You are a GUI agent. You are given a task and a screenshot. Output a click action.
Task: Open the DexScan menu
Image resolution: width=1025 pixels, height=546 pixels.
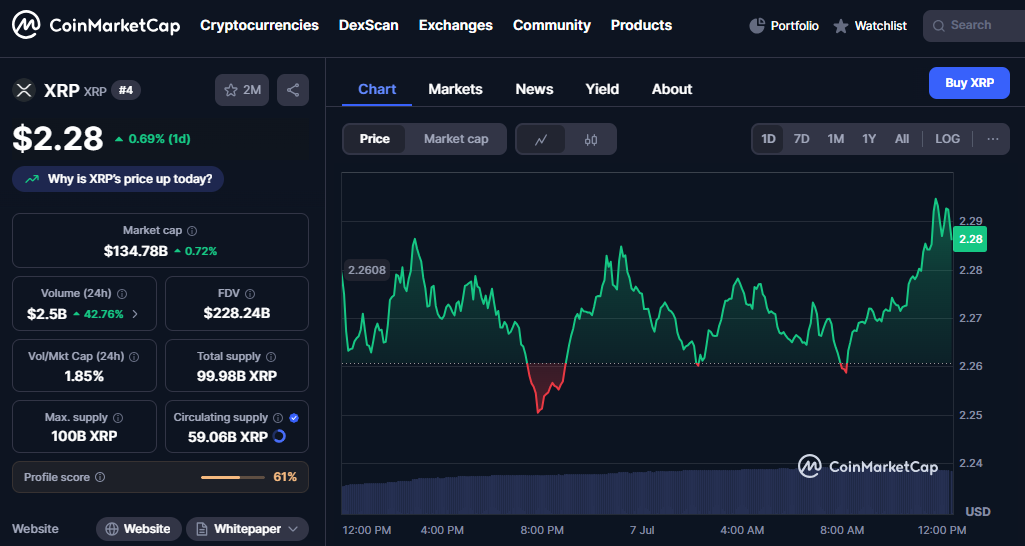pyautogui.click(x=369, y=26)
